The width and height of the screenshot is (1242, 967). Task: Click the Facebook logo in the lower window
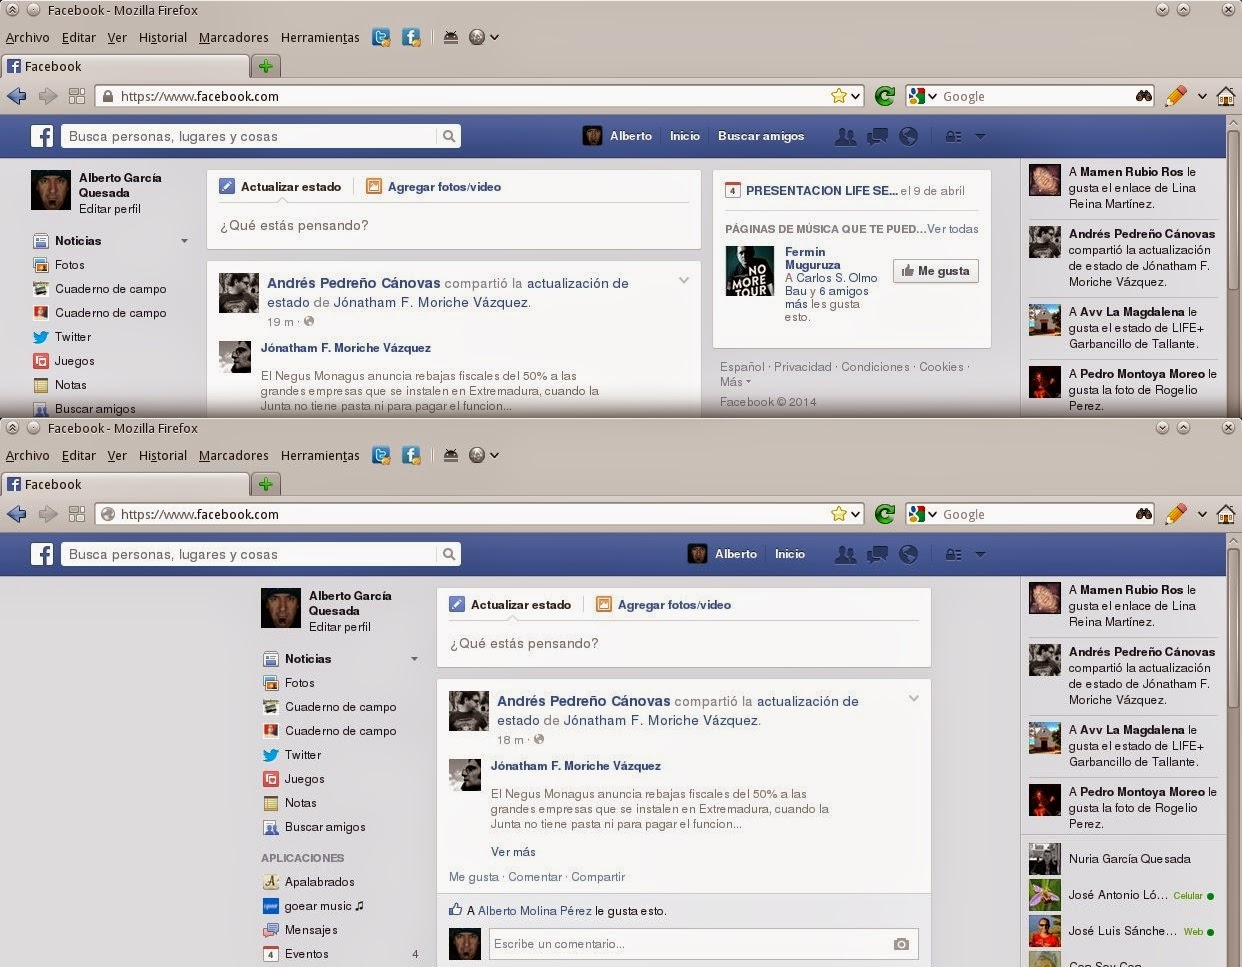(x=41, y=554)
